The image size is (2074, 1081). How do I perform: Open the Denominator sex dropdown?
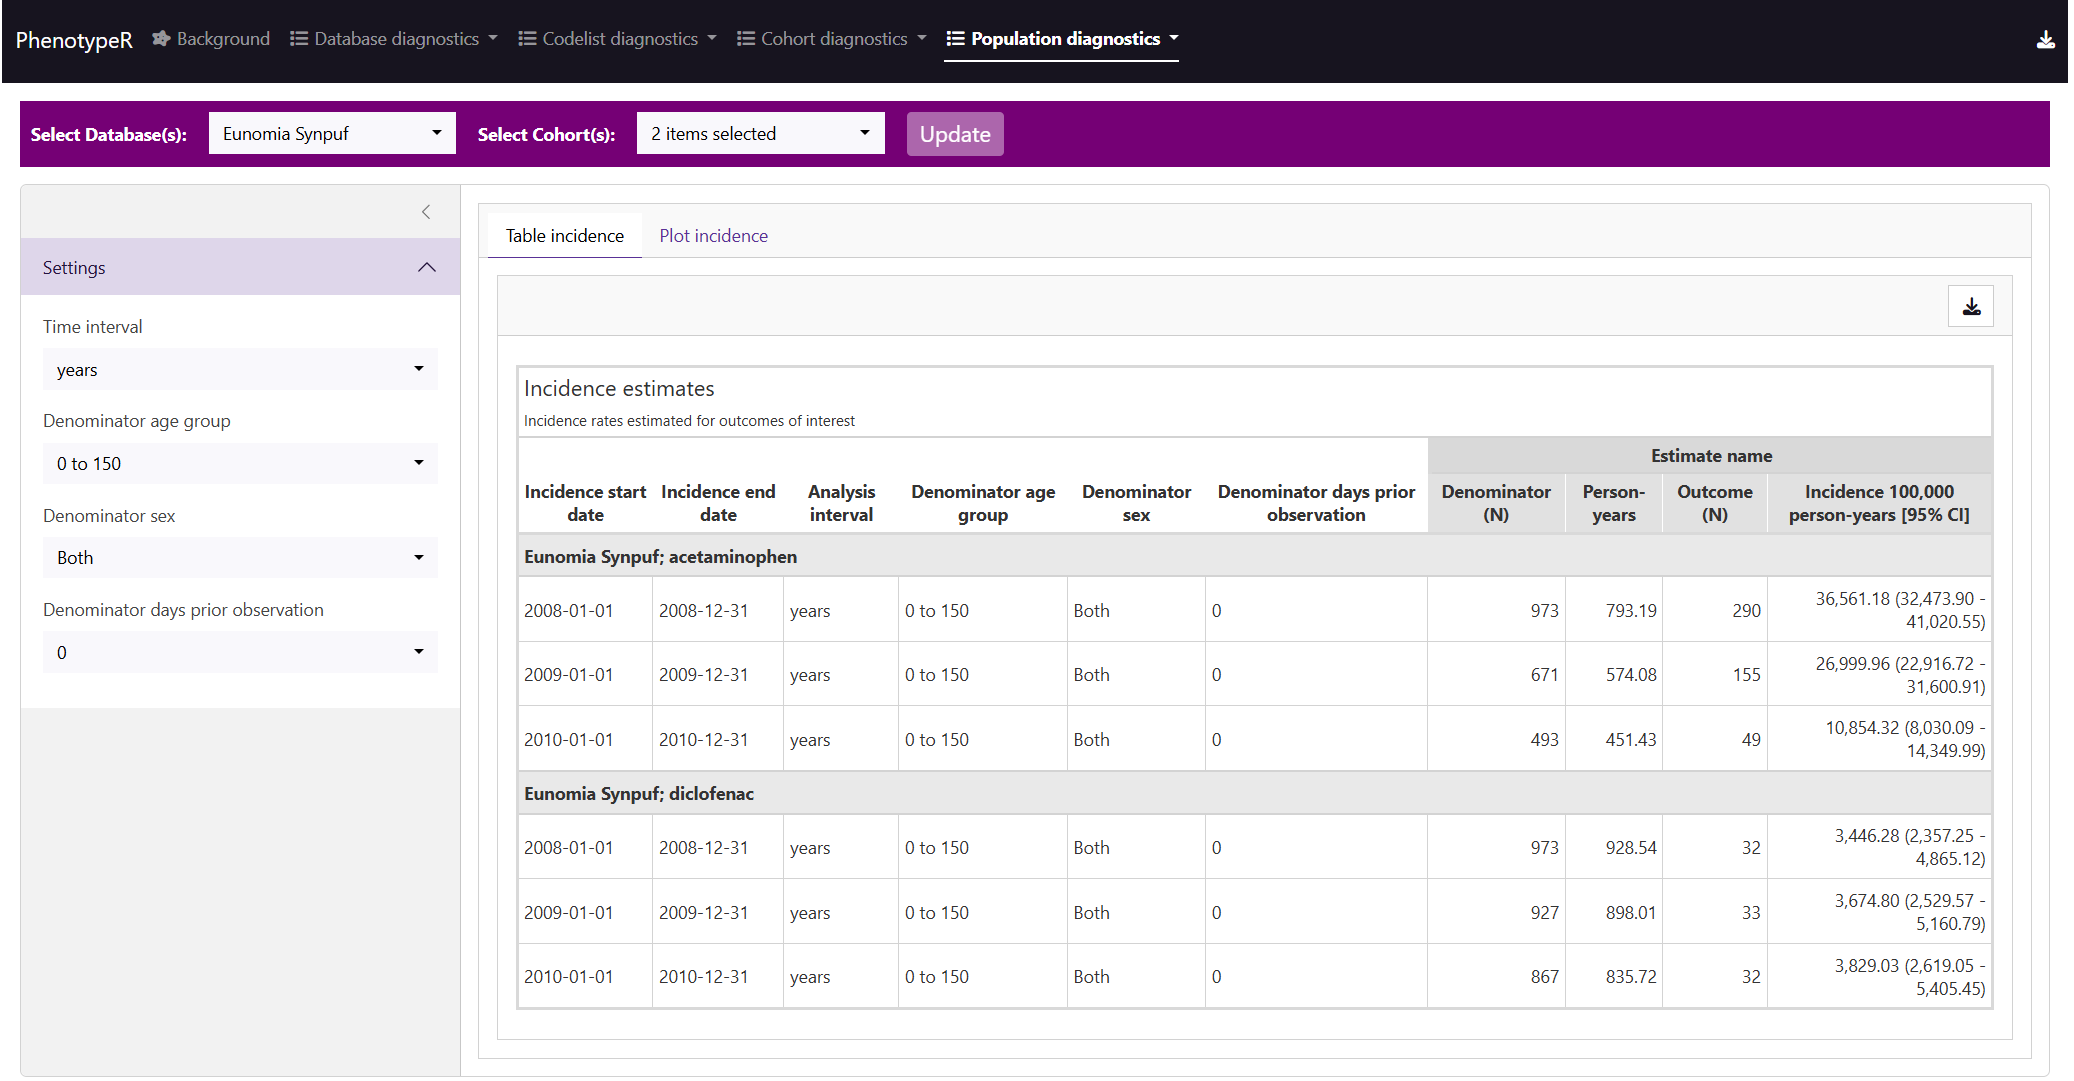[x=240, y=558]
